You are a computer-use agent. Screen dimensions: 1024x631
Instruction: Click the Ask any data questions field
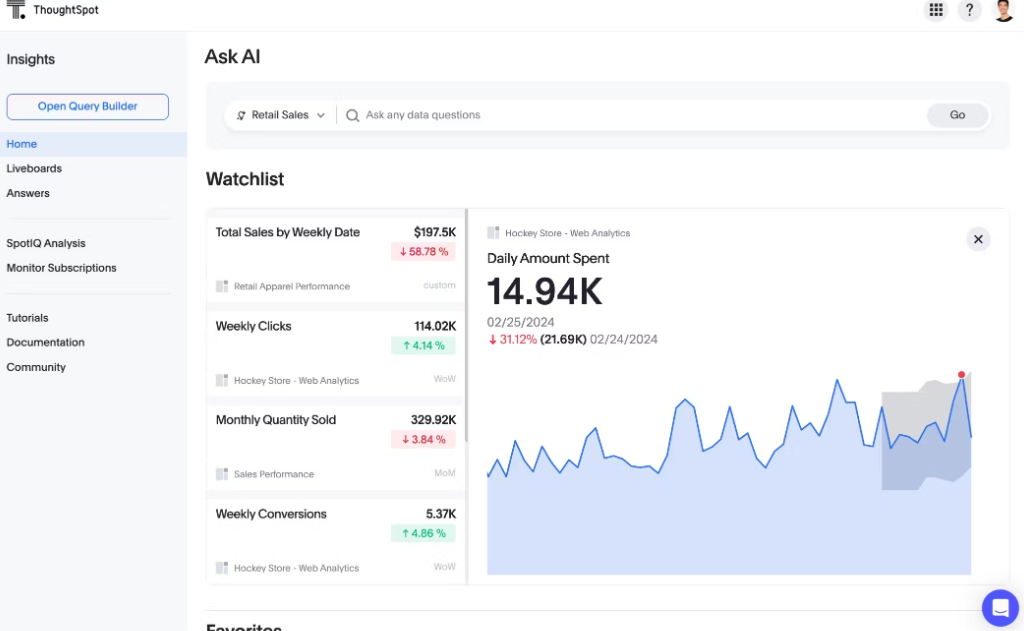(x=643, y=115)
